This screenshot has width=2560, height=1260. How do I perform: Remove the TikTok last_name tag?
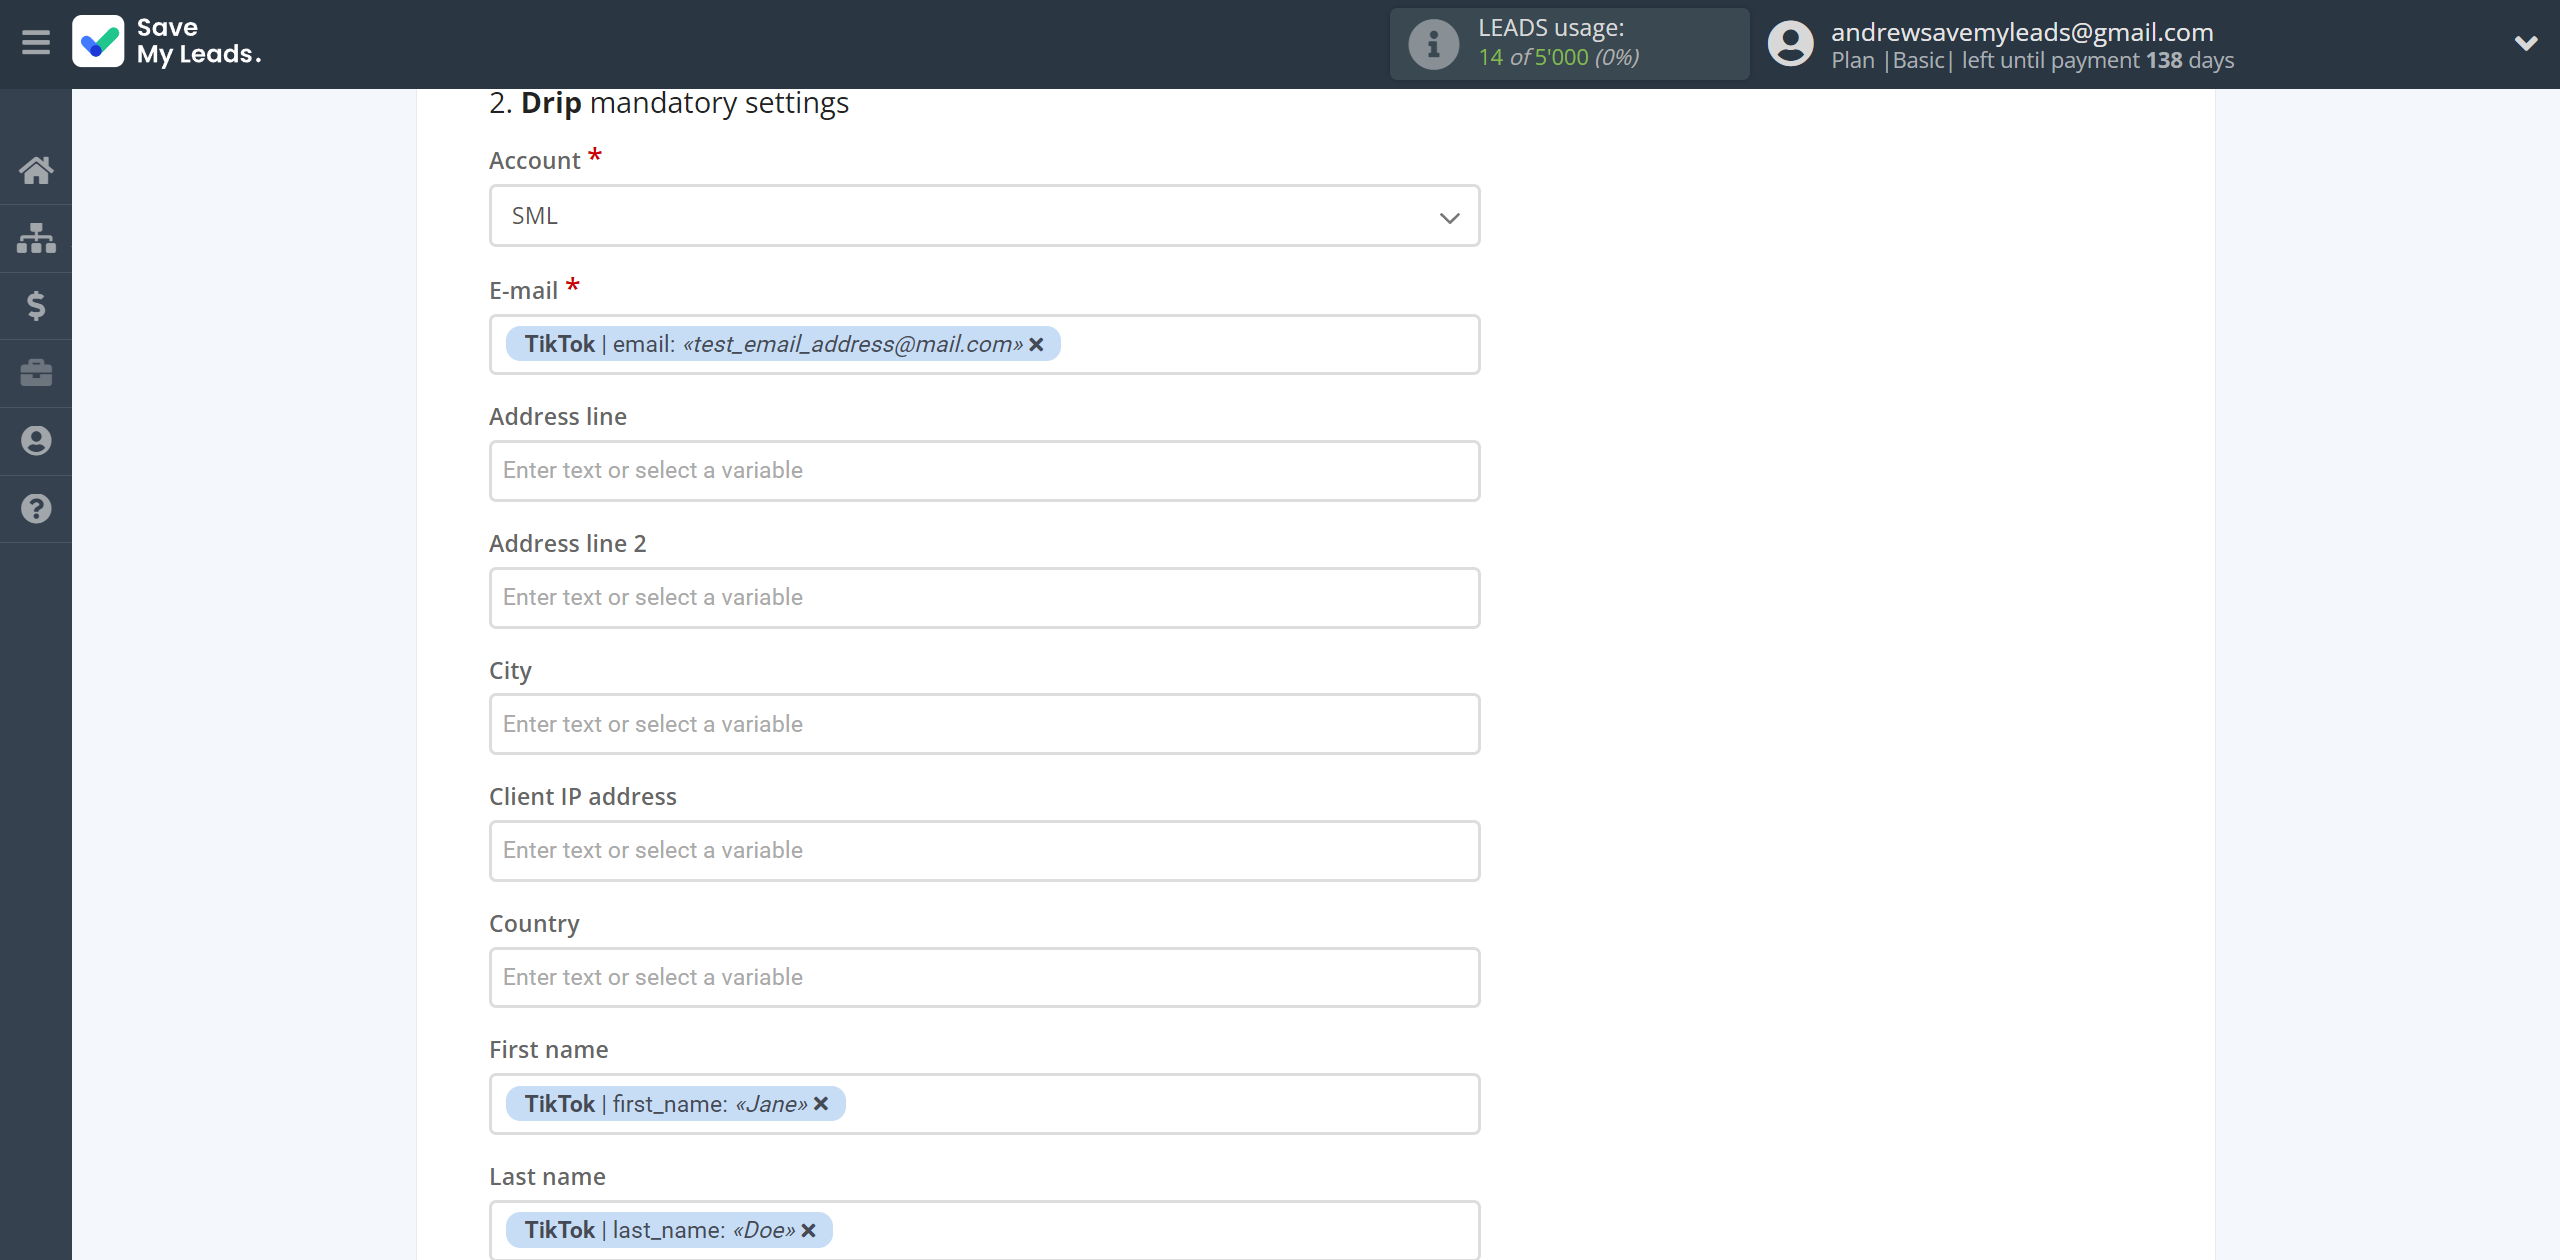(809, 1231)
